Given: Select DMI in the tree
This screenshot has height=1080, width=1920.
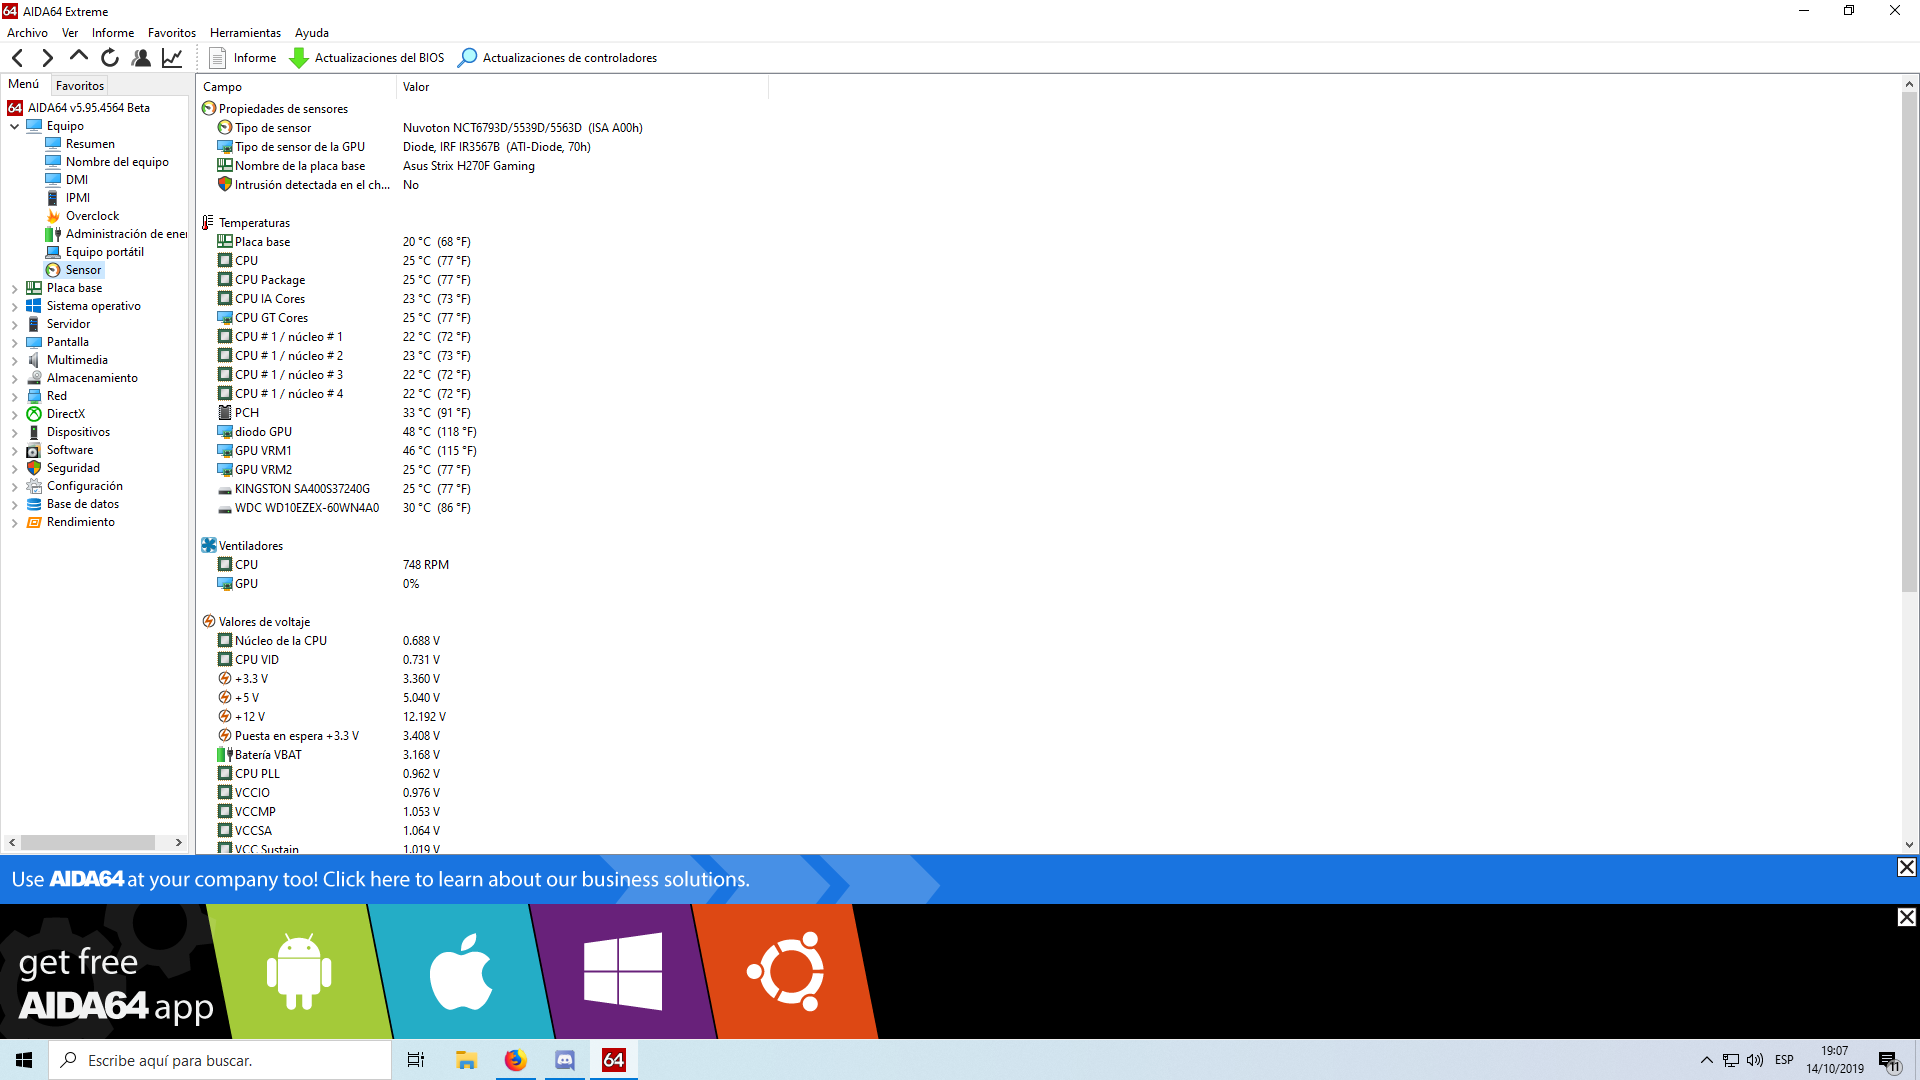Looking at the screenshot, I should (77, 180).
